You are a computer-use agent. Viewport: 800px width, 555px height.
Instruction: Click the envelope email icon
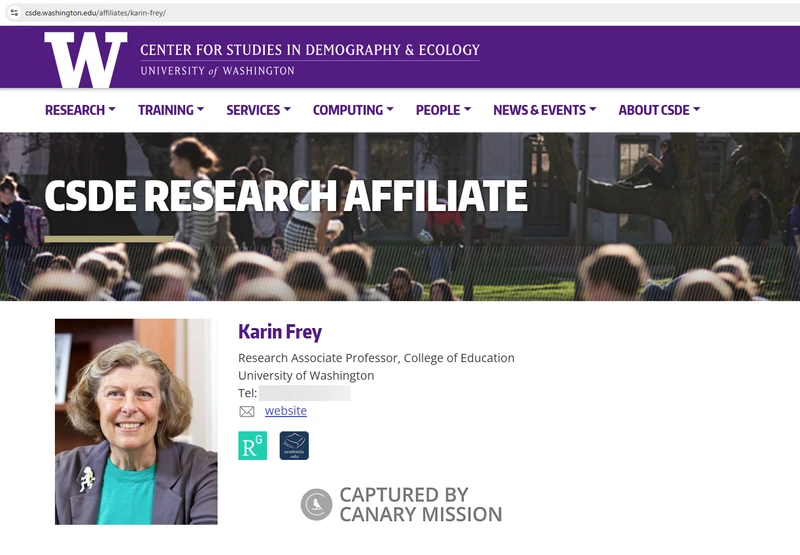[x=247, y=412]
